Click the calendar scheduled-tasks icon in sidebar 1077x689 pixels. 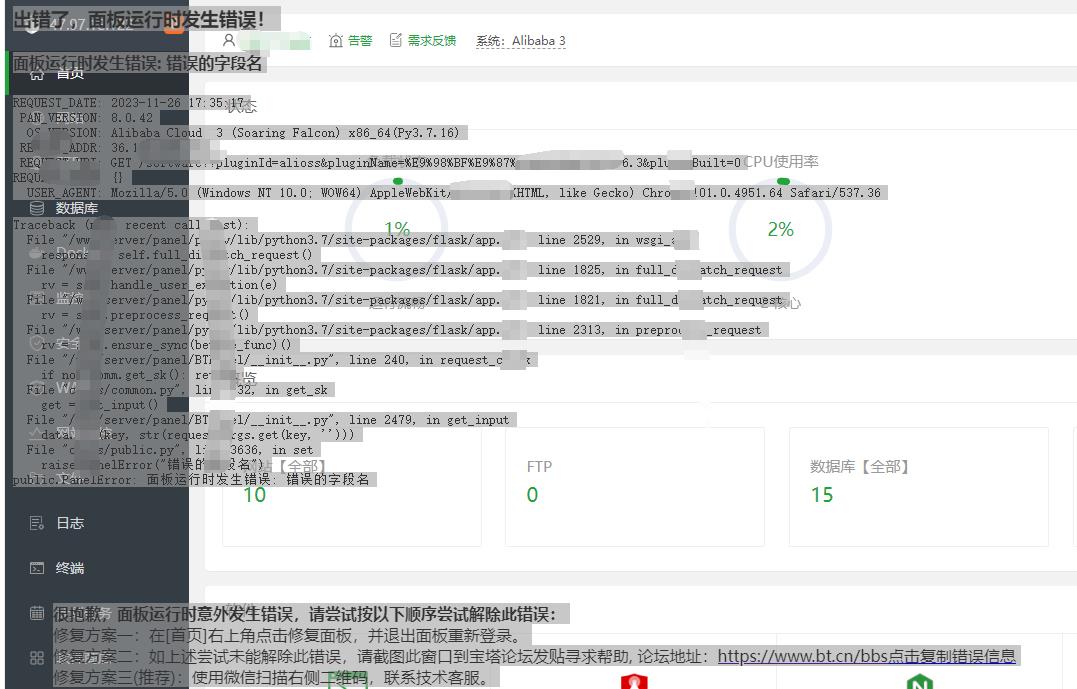click(x=37, y=613)
